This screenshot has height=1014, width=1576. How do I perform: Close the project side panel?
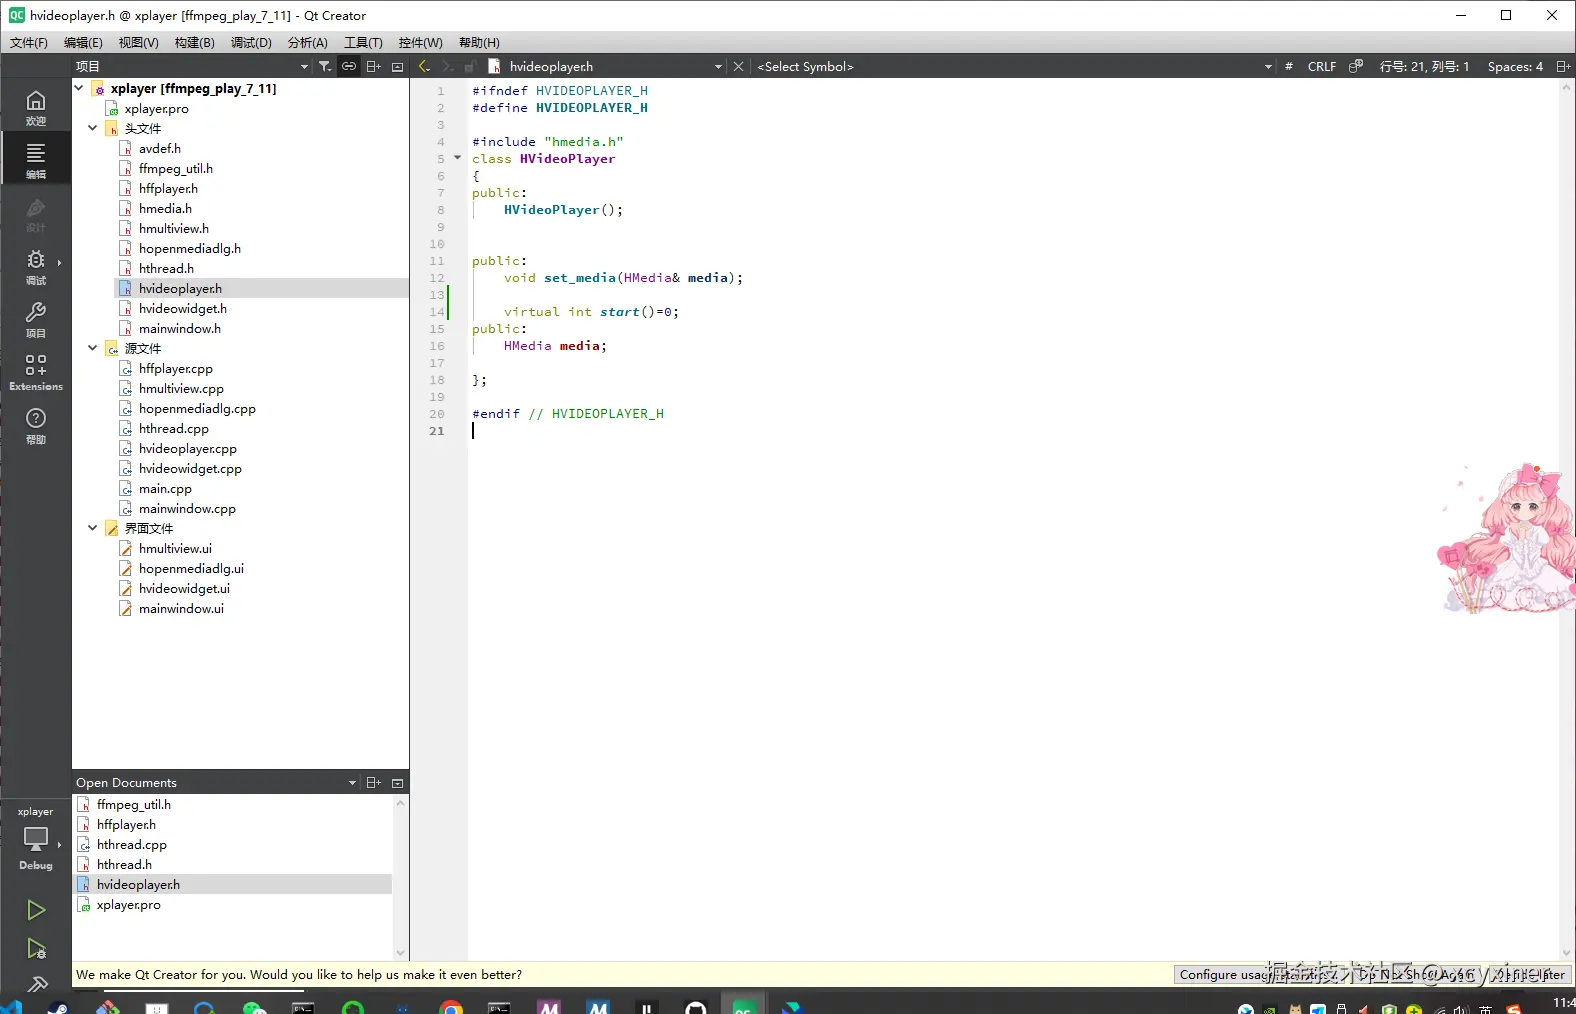tap(397, 66)
